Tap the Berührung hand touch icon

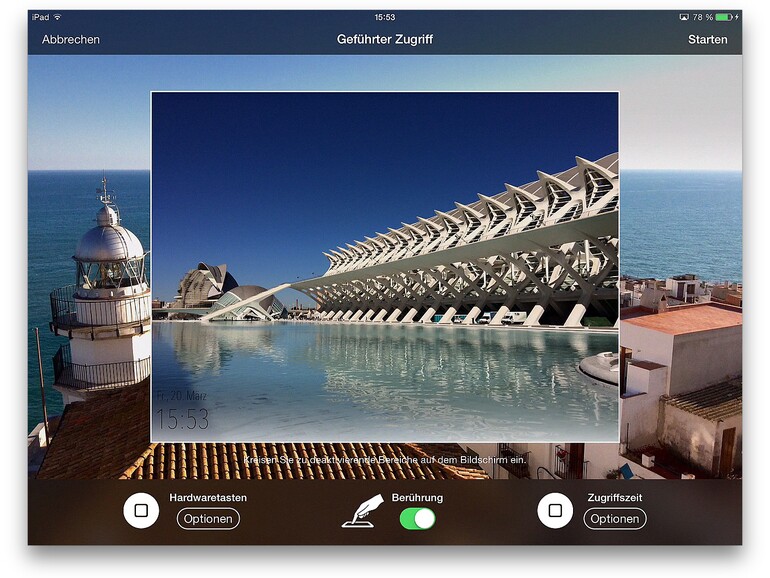click(x=363, y=511)
